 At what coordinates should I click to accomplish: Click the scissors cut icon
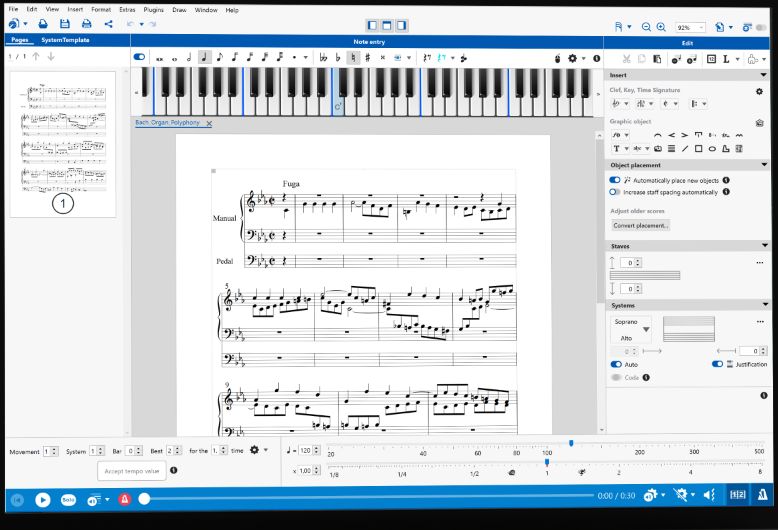pos(627,59)
